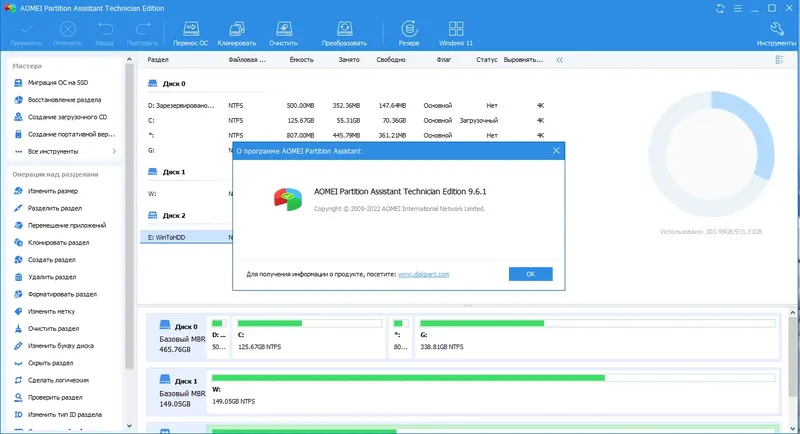Open the Windows 11 checker tool
This screenshot has height=434, width=800.
click(x=456, y=34)
